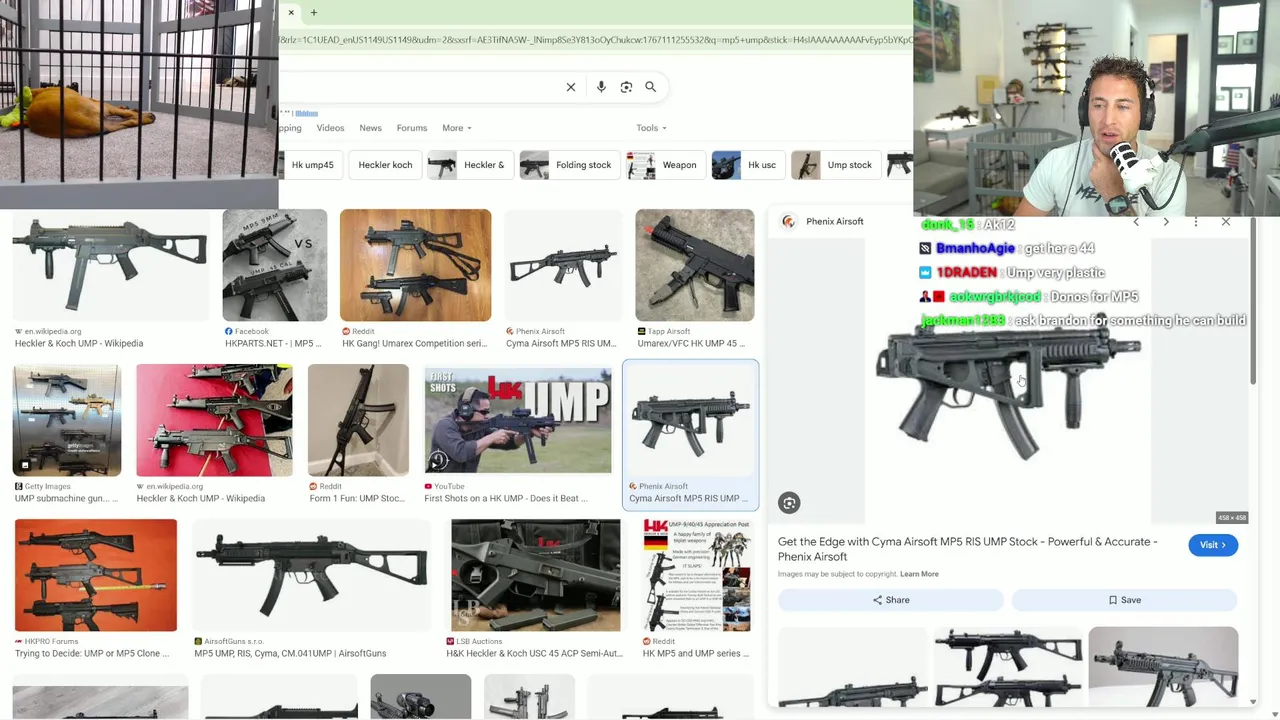The width and height of the screenshot is (1280, 720).
Task: Open the Cyma Airsoft MP5 title link in preview
Action: tap(967, 549)
